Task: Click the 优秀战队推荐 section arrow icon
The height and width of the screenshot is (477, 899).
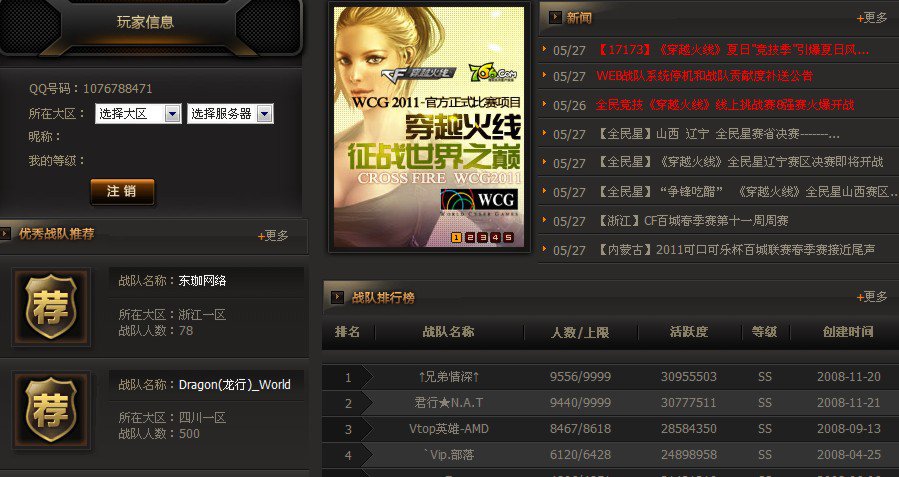Action: (5, 233)
